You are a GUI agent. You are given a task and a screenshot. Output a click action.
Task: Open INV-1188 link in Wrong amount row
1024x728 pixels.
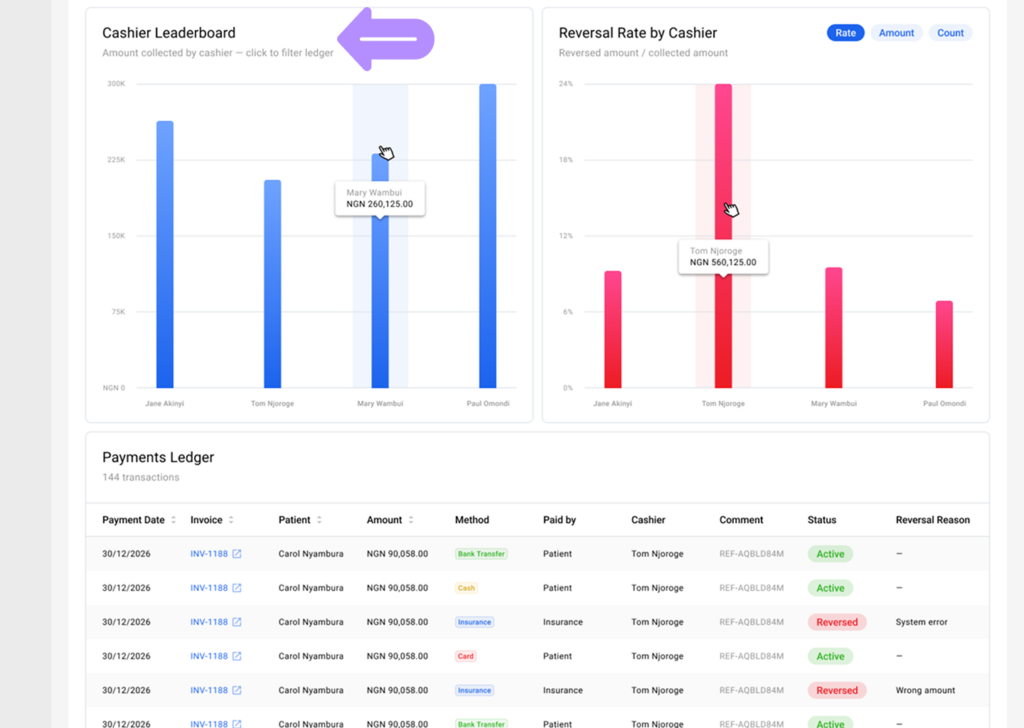pyautogui.click(x=209, y=690)
